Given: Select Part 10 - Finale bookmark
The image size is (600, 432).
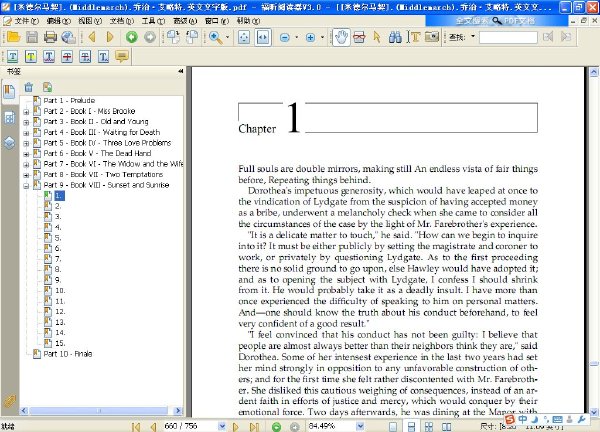Looking at the screenshot, I should click(x=68, y=354).
